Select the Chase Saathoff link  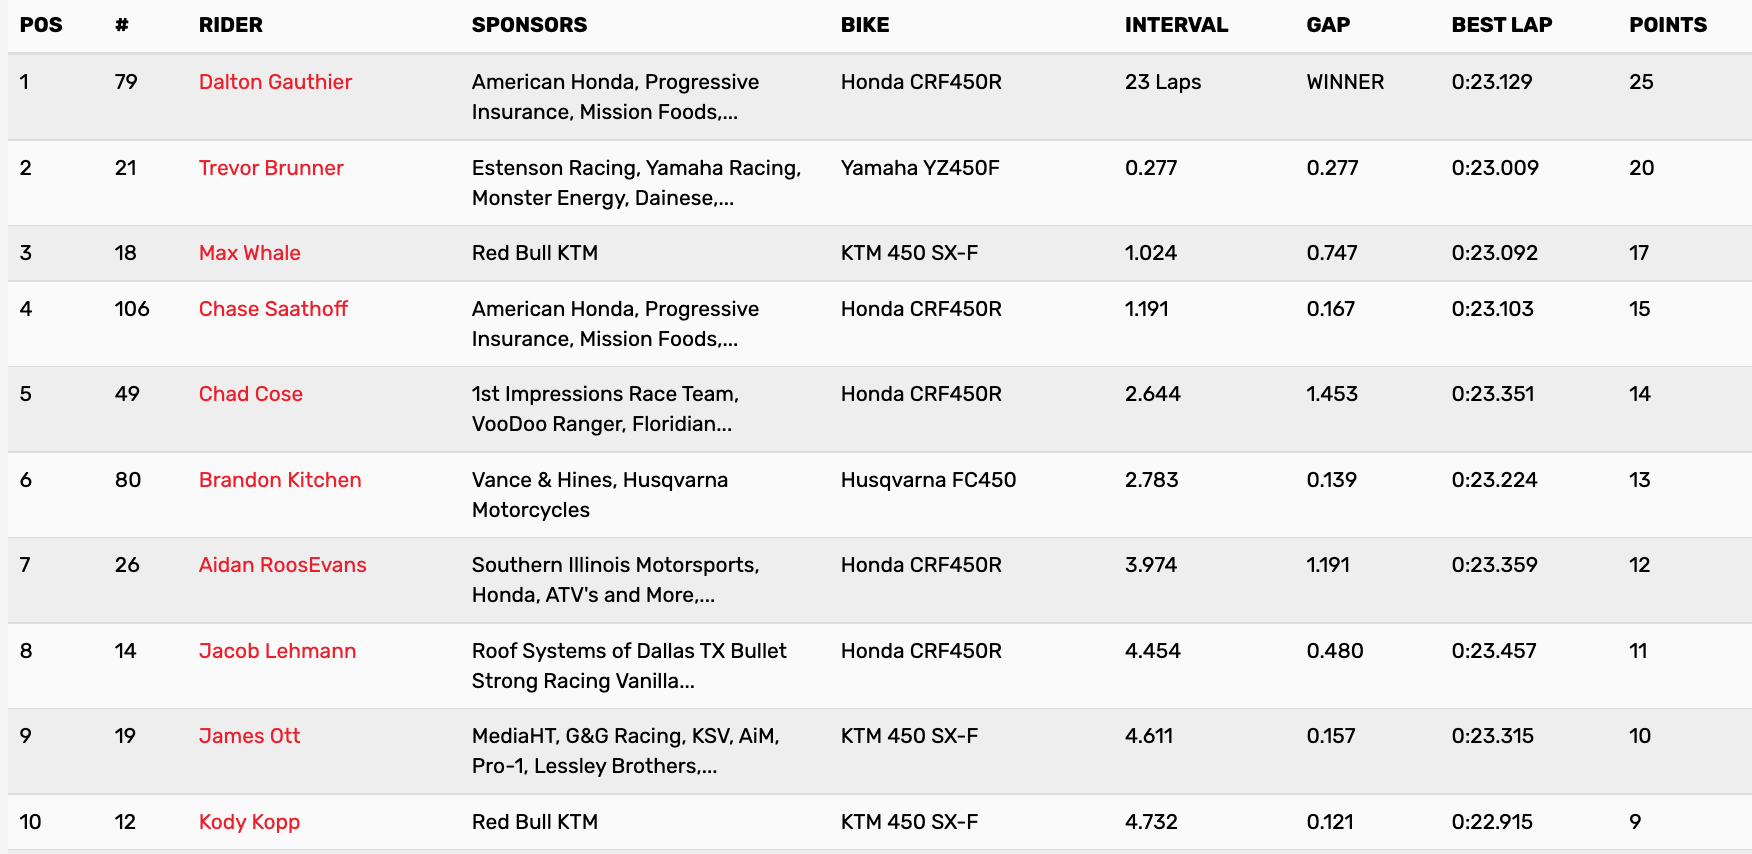click(x=273, y=309)
